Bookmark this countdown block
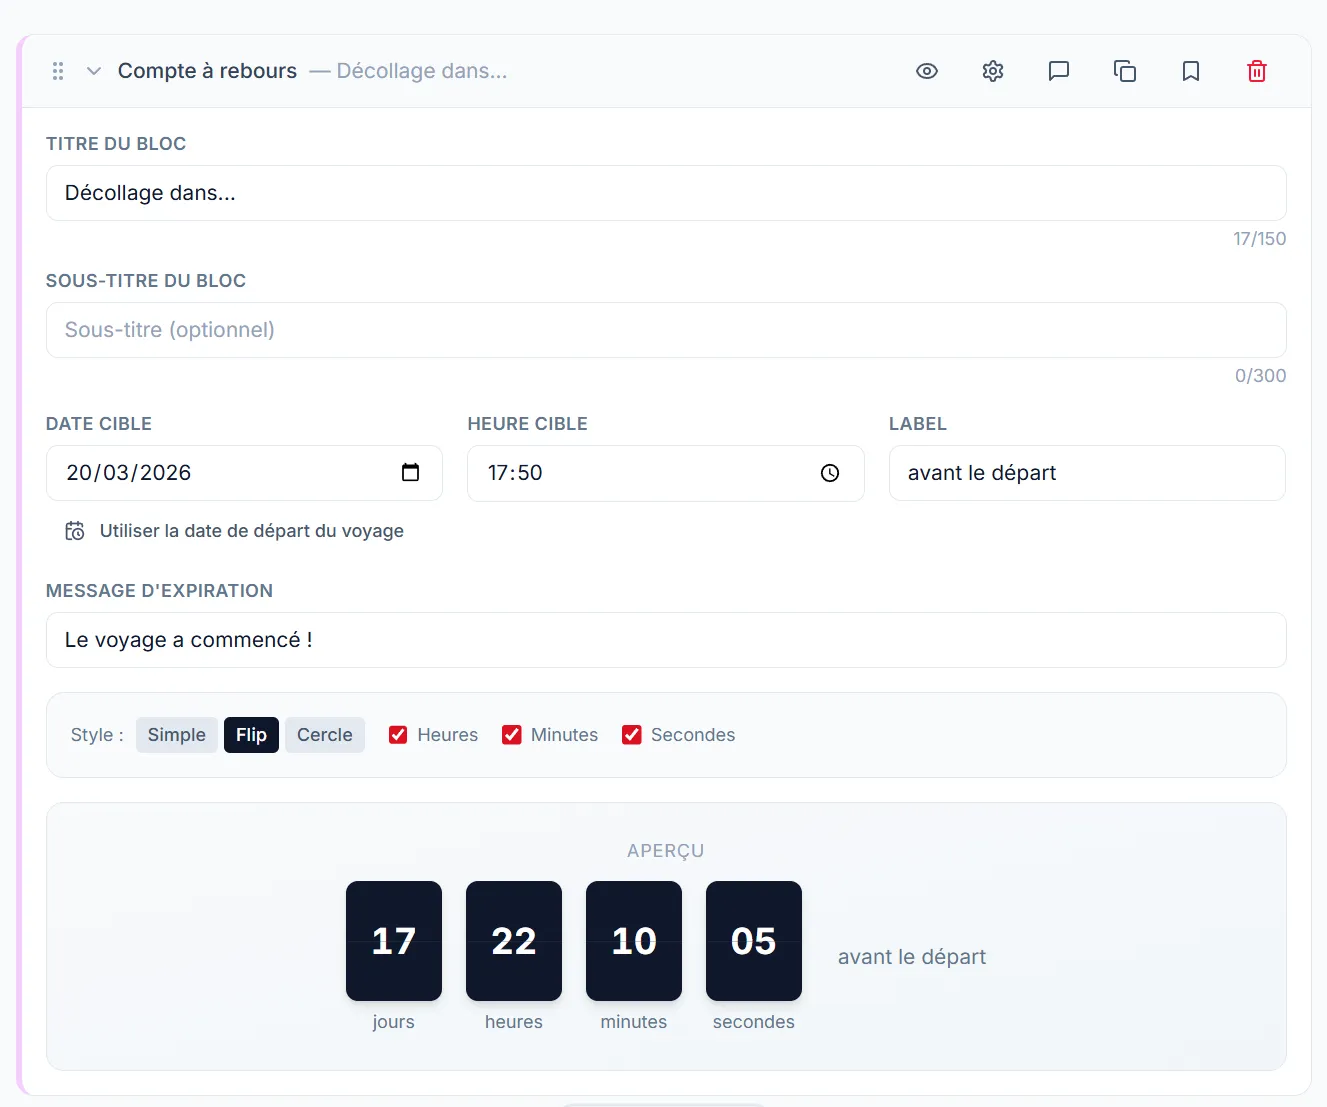The image size is (1327, 1107). tap(1191, 71)
